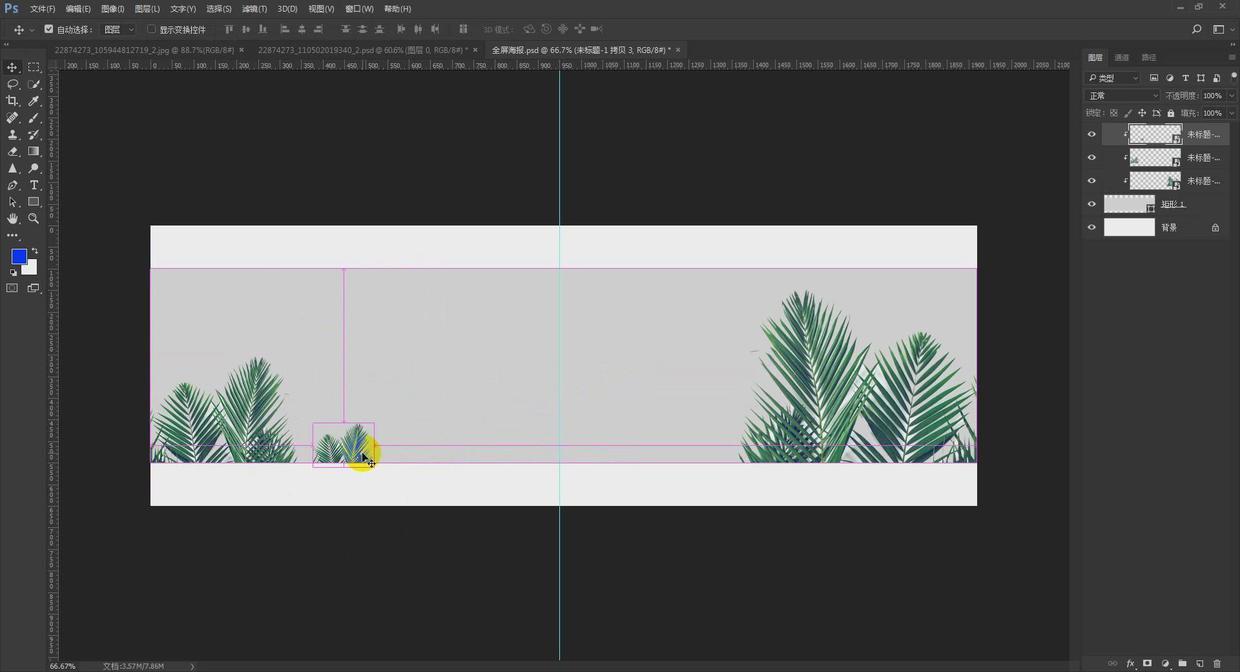Toggle visibility of 矩形 1 layer
The height and width of the screenshot is (672, 1240).
click(1091, 204)
